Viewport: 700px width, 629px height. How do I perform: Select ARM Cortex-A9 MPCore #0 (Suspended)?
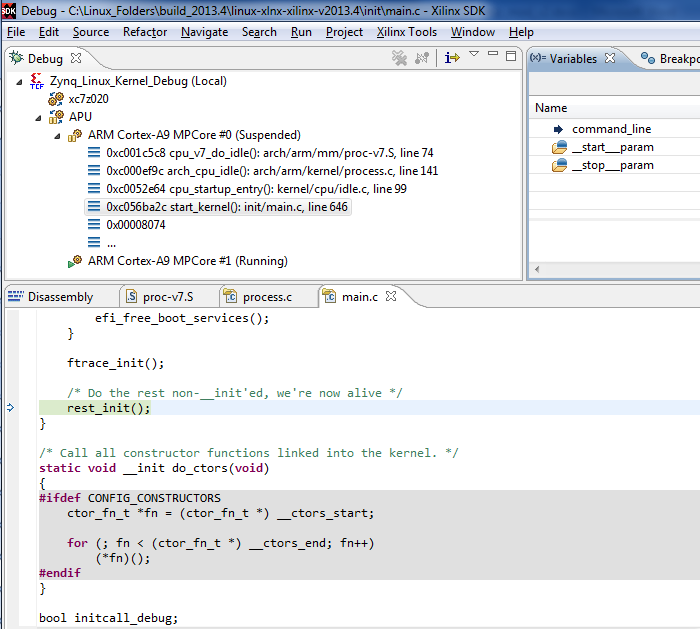coord(194,135)
